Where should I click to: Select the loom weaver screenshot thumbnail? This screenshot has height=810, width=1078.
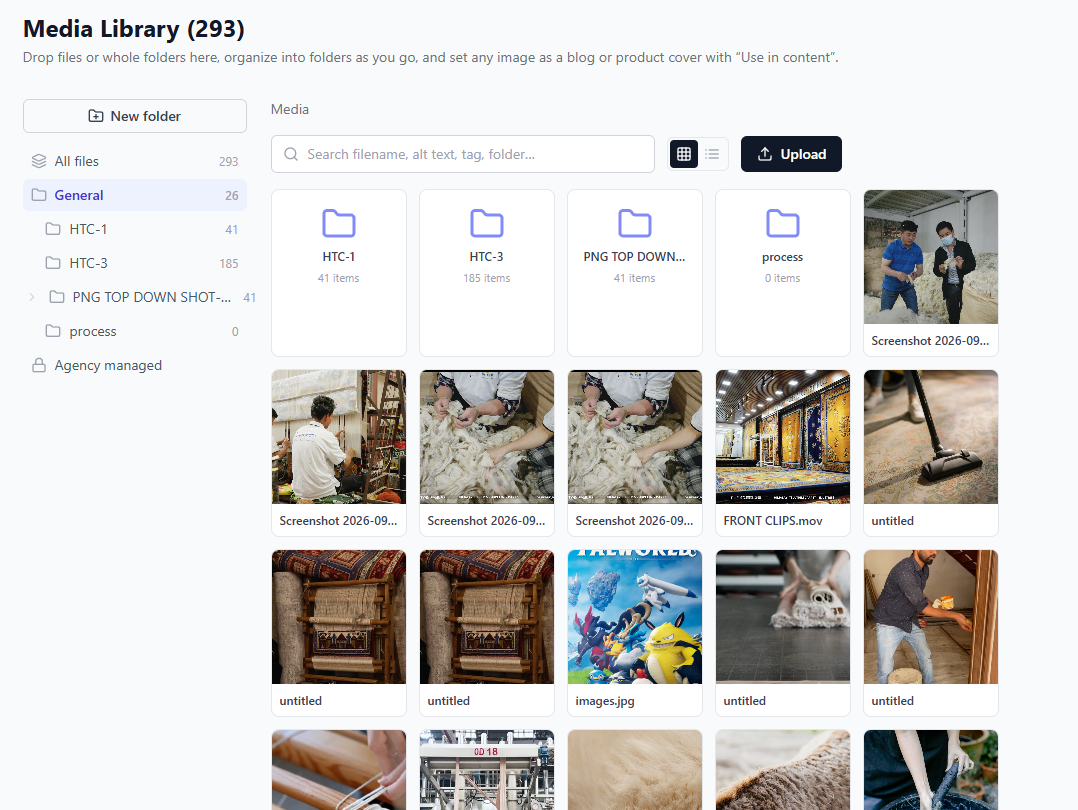(x=339, y=437)
